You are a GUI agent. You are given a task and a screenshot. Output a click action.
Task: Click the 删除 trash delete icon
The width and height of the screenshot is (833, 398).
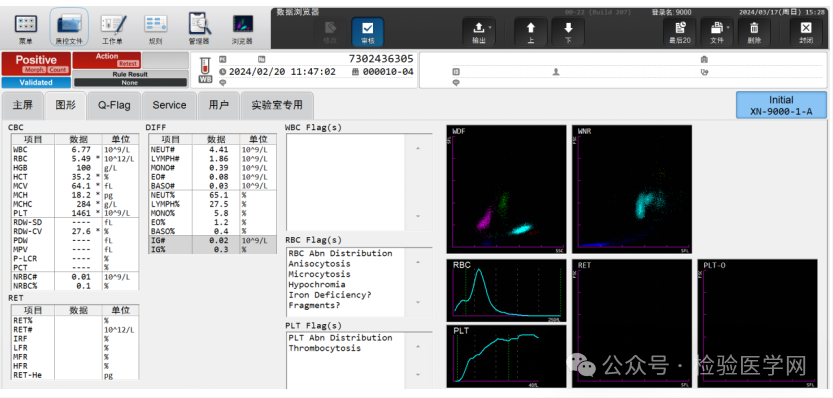754,32
